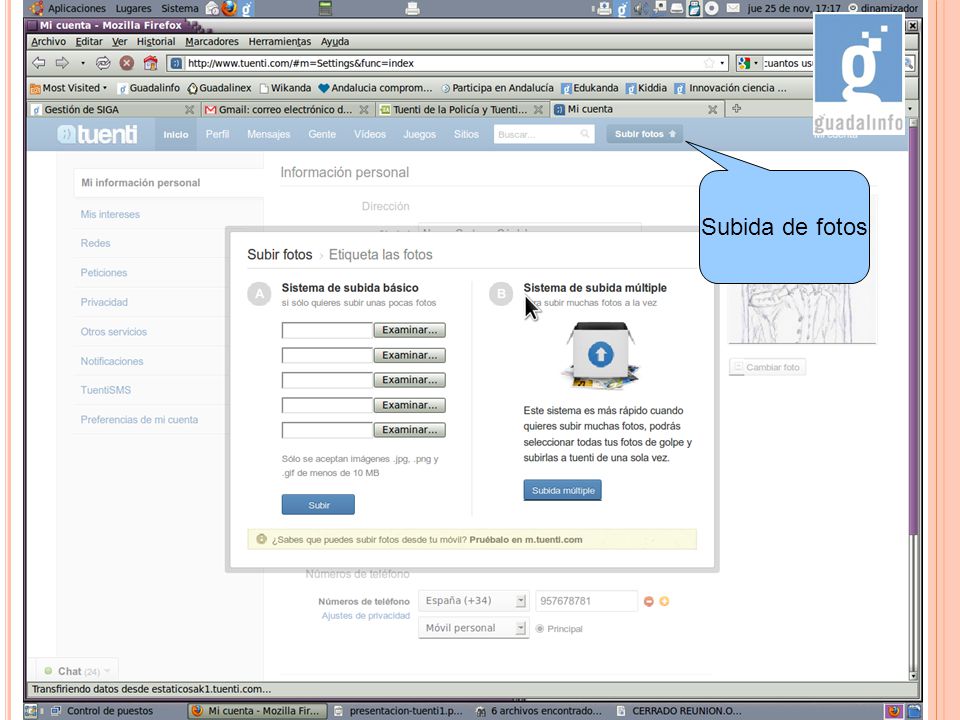The height and width of the screenshot is (720, 960).
Task: Open the Móvil personal phone type dropdown
Action: tap(473, 628)
